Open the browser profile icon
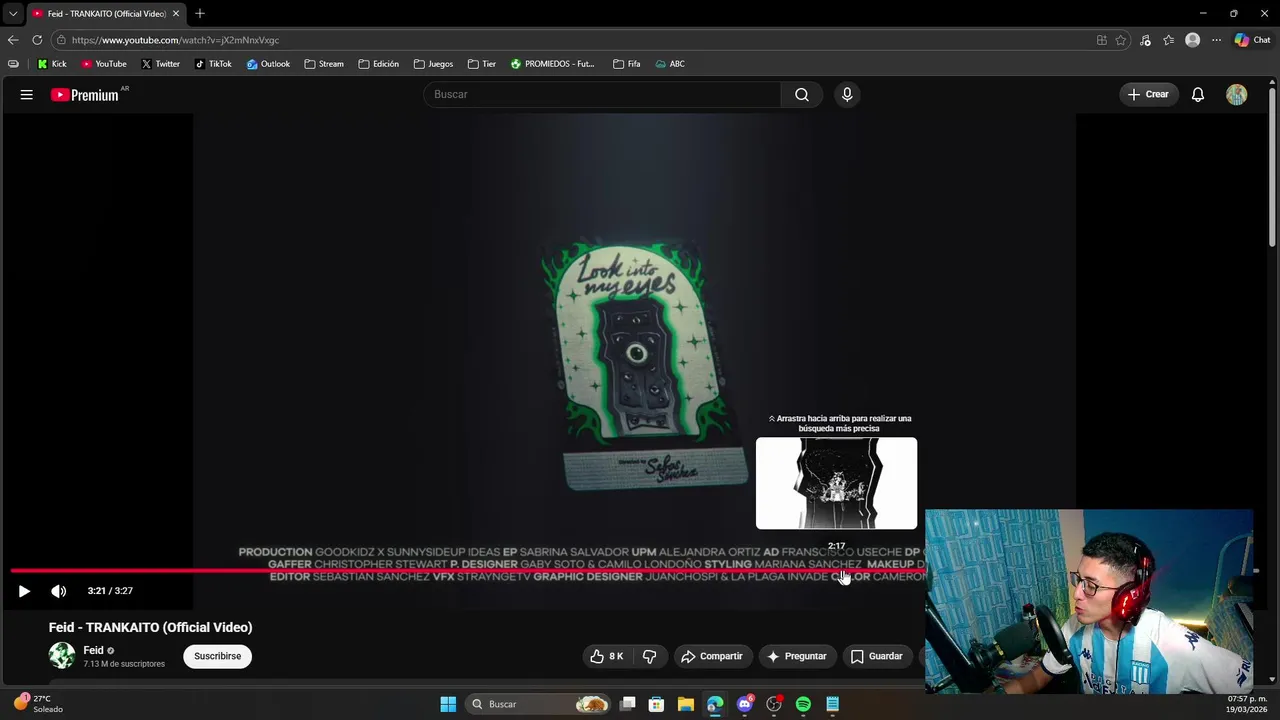1280x720 pixels. [x=1192, y=40]
